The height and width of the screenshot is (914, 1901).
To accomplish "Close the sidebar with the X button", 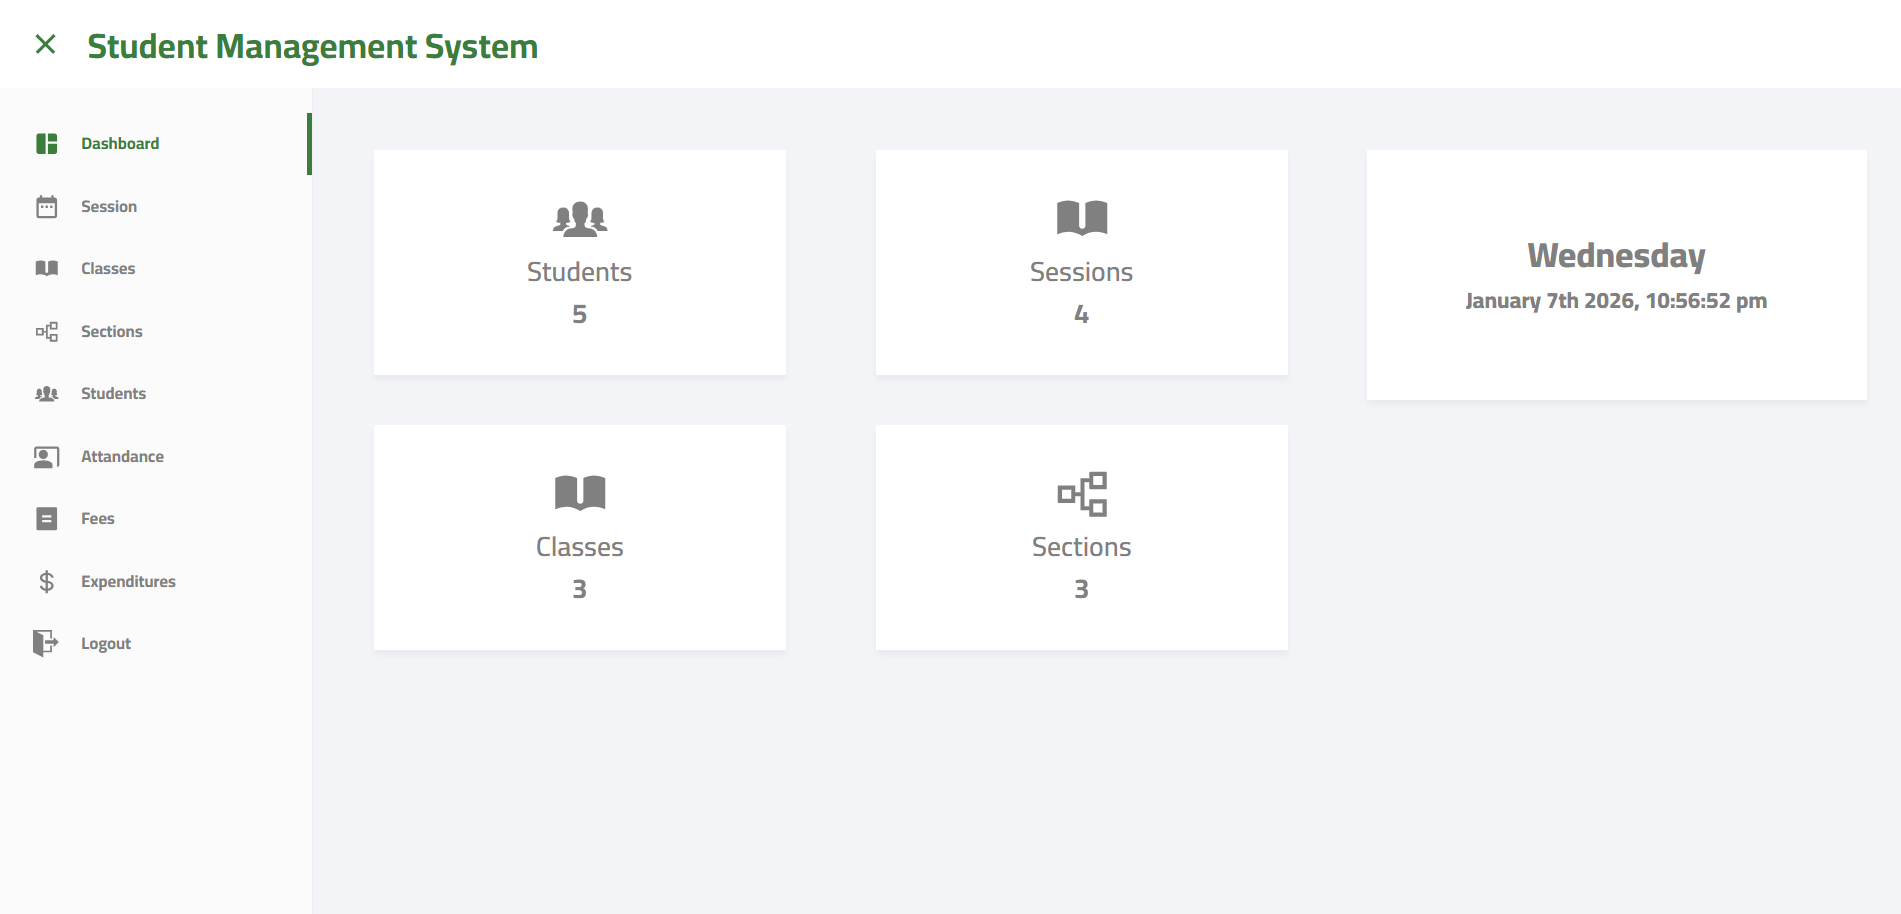I will tap(46, 45).
